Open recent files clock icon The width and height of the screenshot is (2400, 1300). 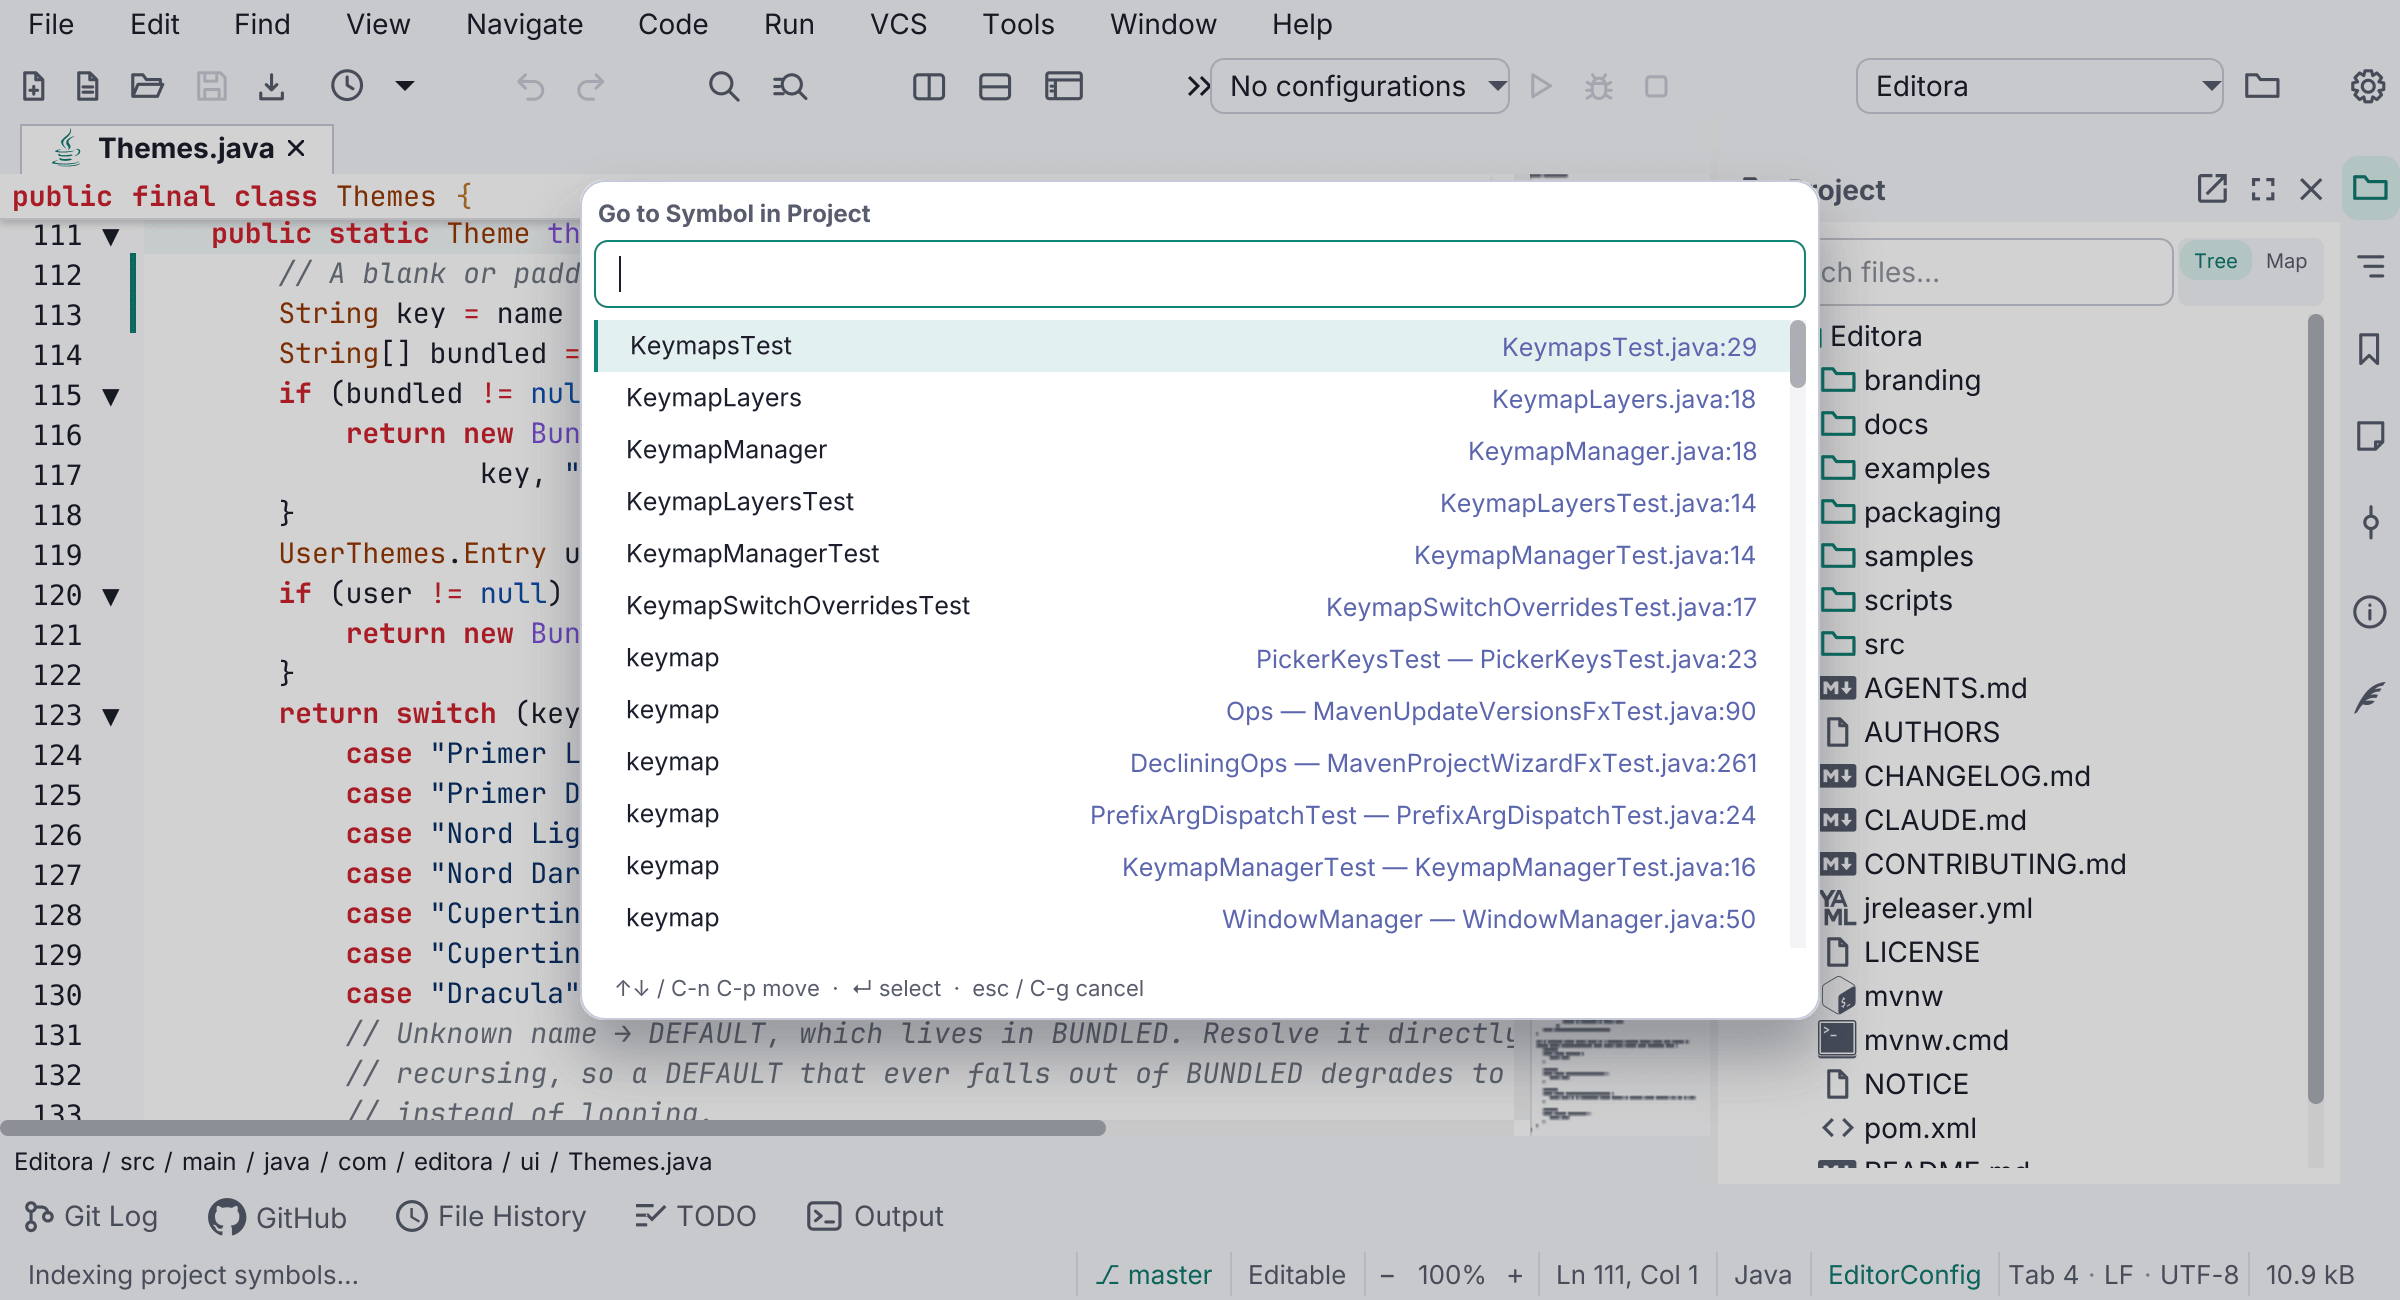(x=347, y=86)
